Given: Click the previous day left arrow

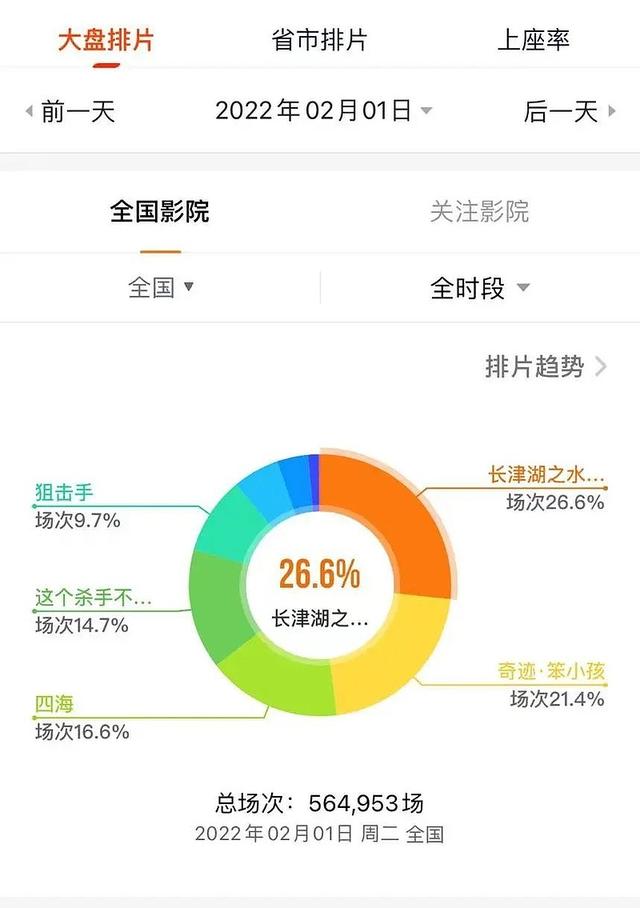Looking at the screenshot, I should pyautogui.click(x=28, y=111).
